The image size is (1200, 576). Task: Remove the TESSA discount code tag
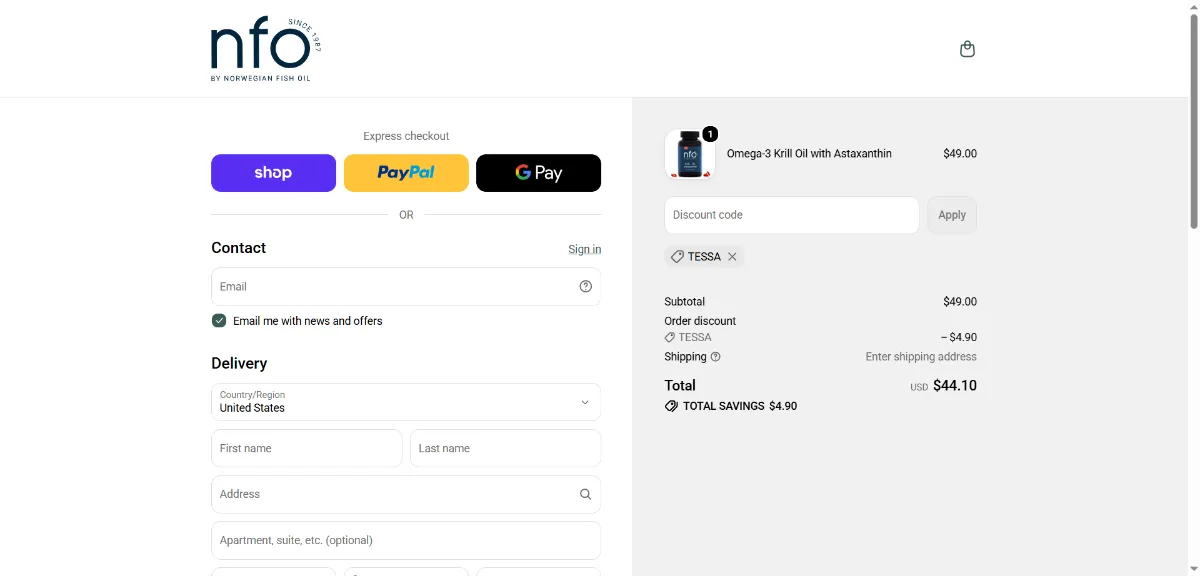[732, 257]
